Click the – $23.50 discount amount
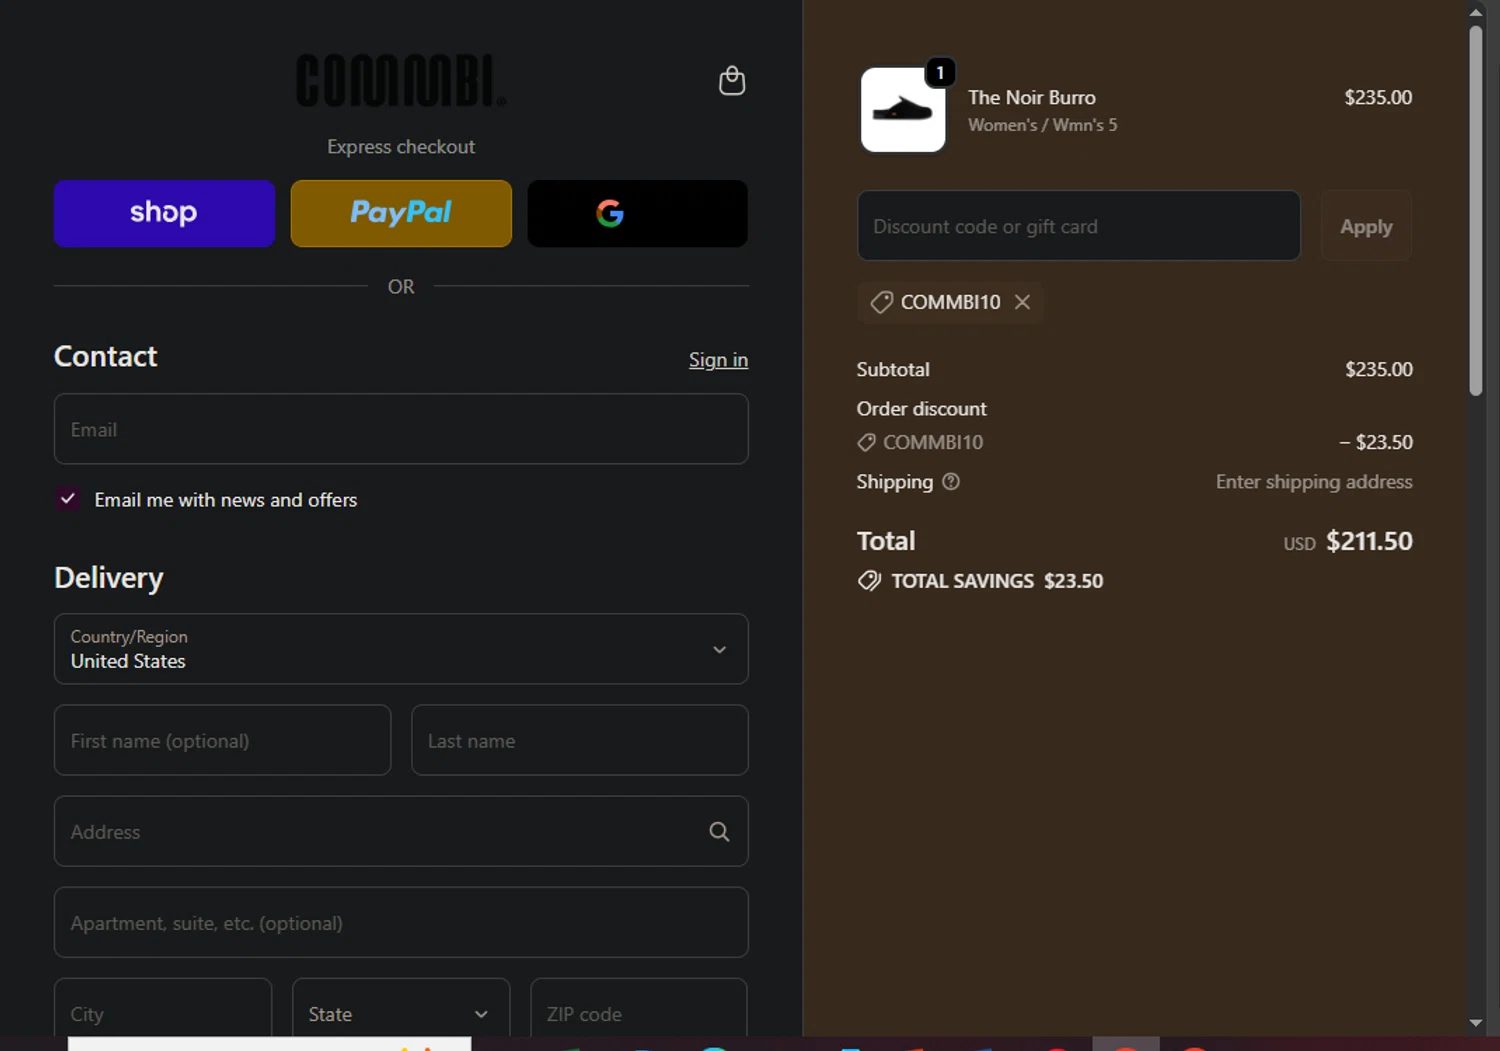The image size is (1500, 1051). coord(1376,442)
